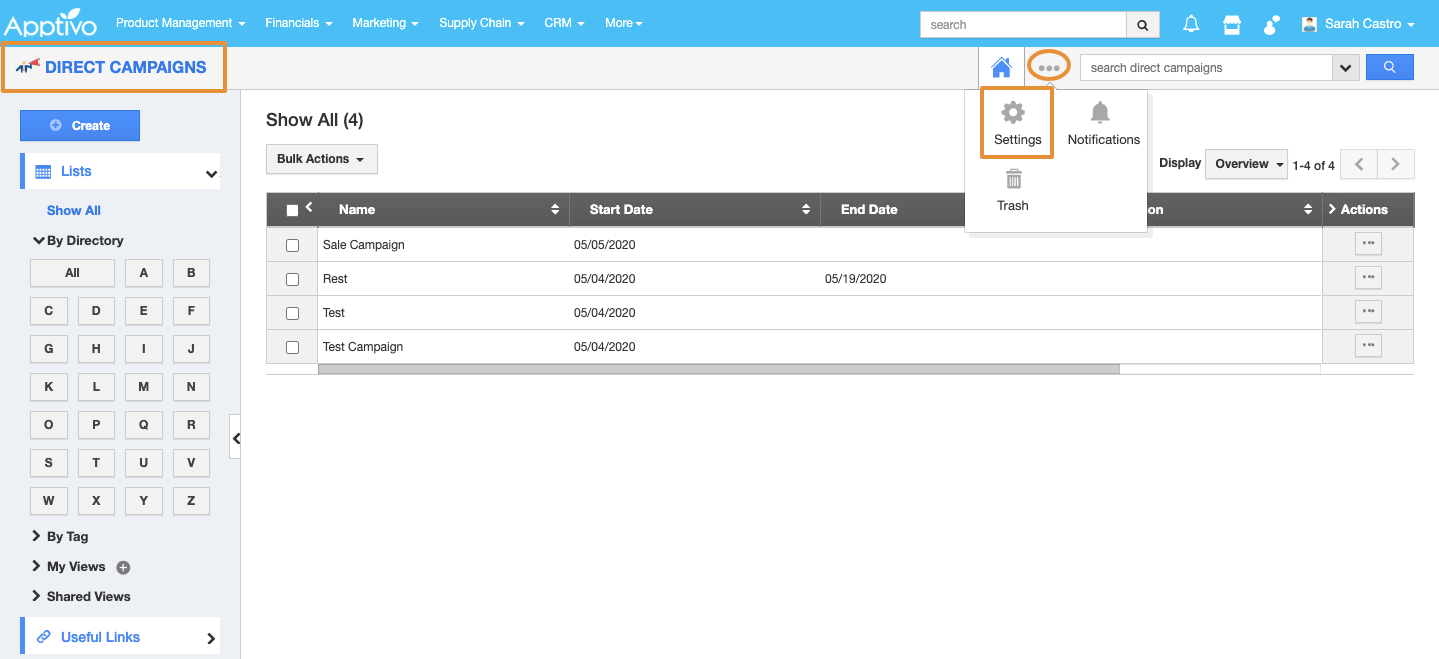The width and height of the screenshot is (1439, 659).
Task: Open the app store icon in header
Action: point(1232,24)
